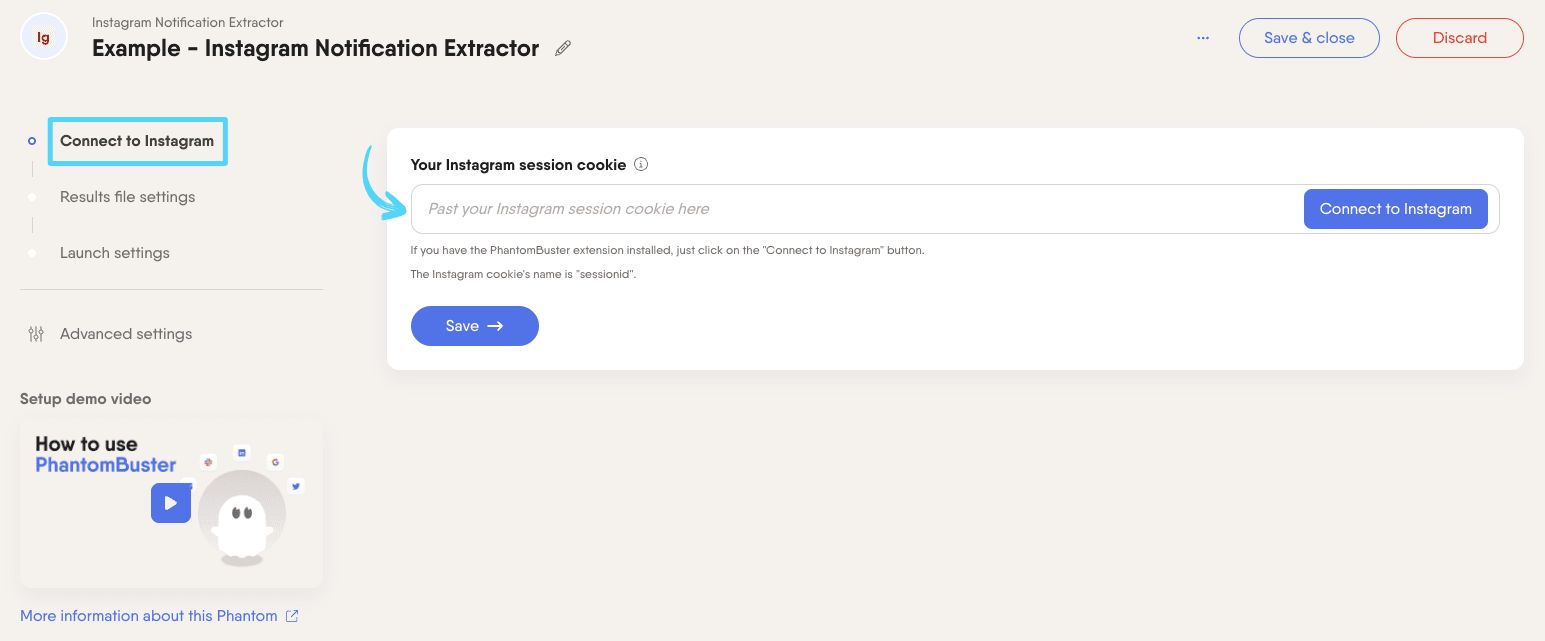Open the setup demo video thumbnail
Screen dimensions: 1545x641
[171, 503]
